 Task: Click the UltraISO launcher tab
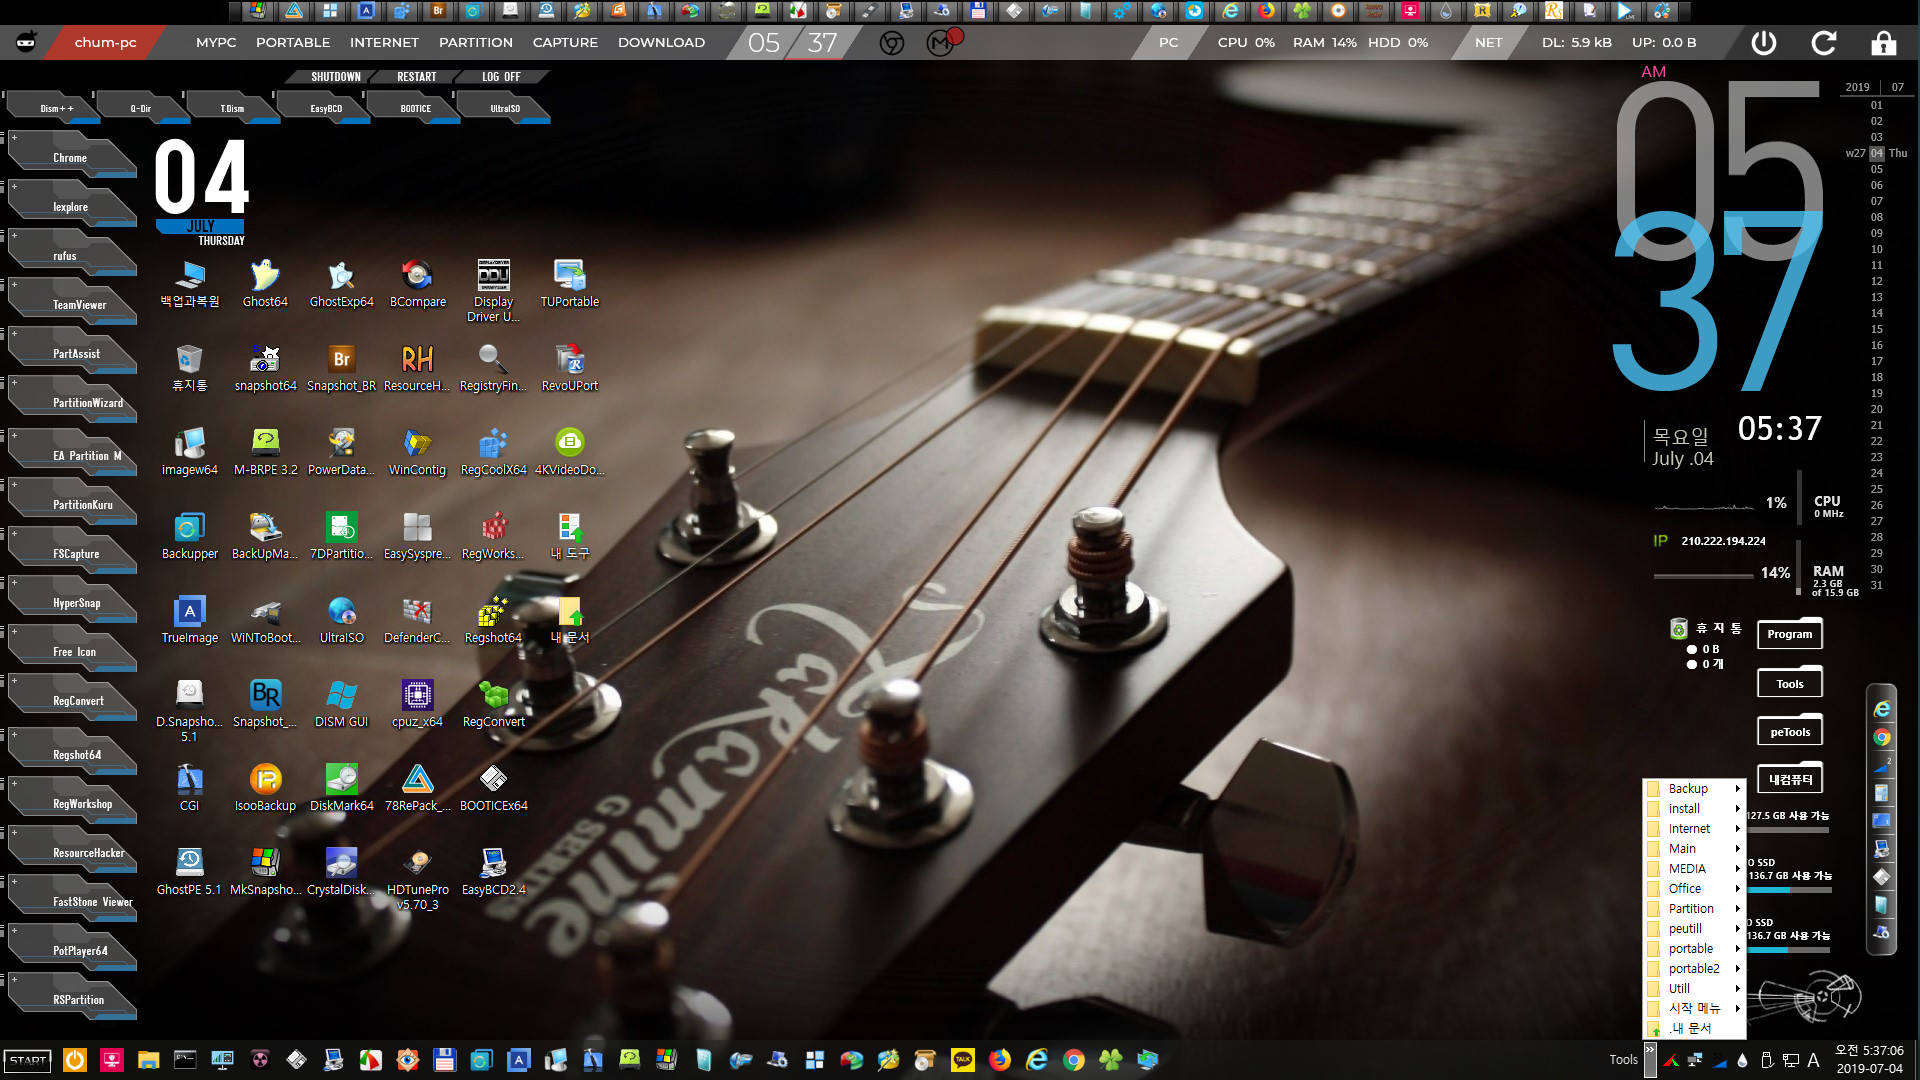(505, 108)
